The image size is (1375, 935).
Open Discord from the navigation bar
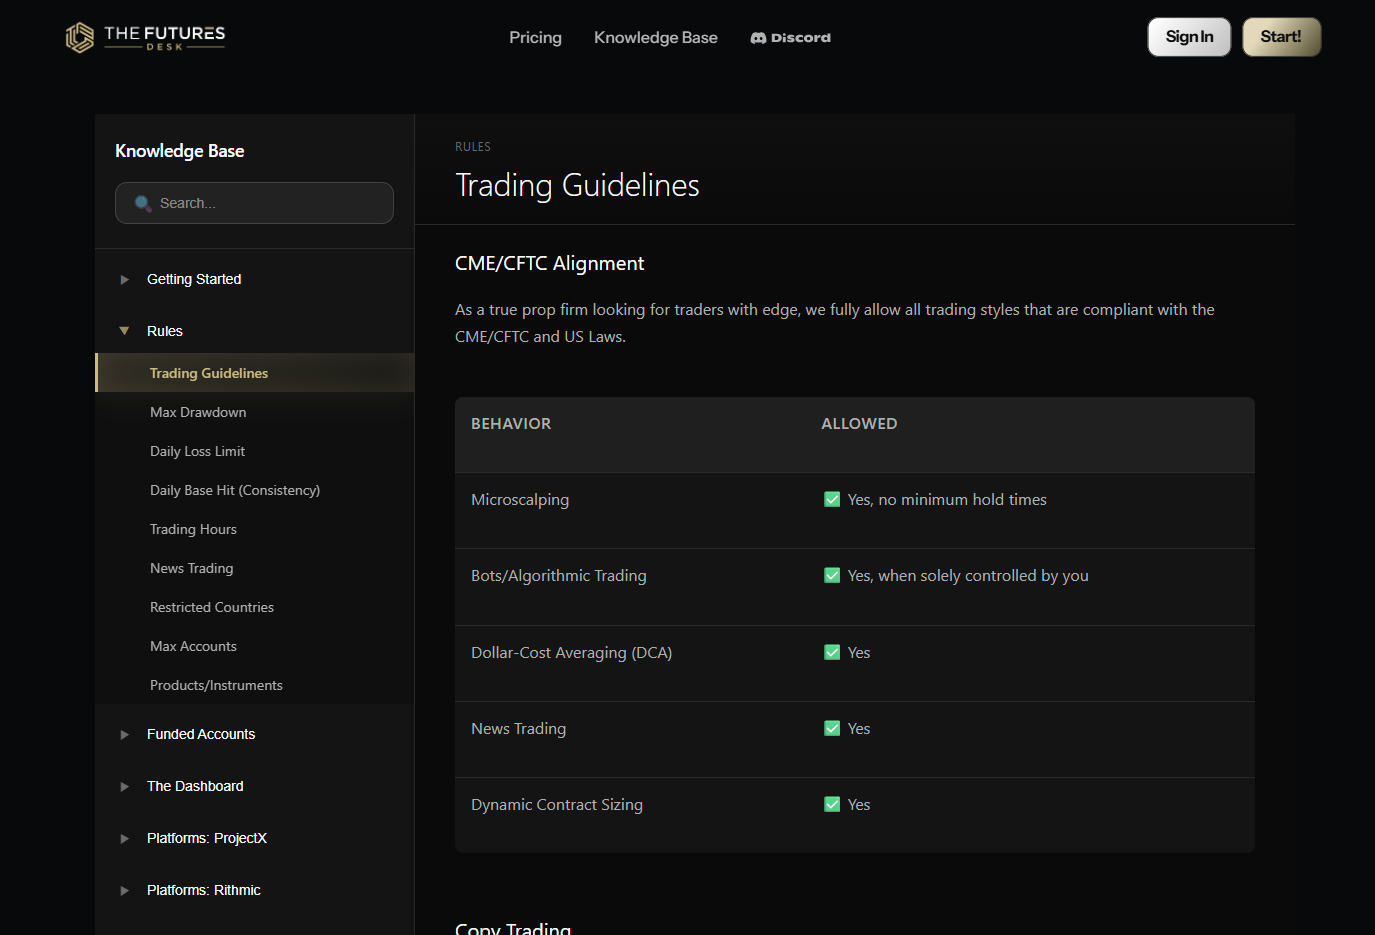click(x=790, y=37)
